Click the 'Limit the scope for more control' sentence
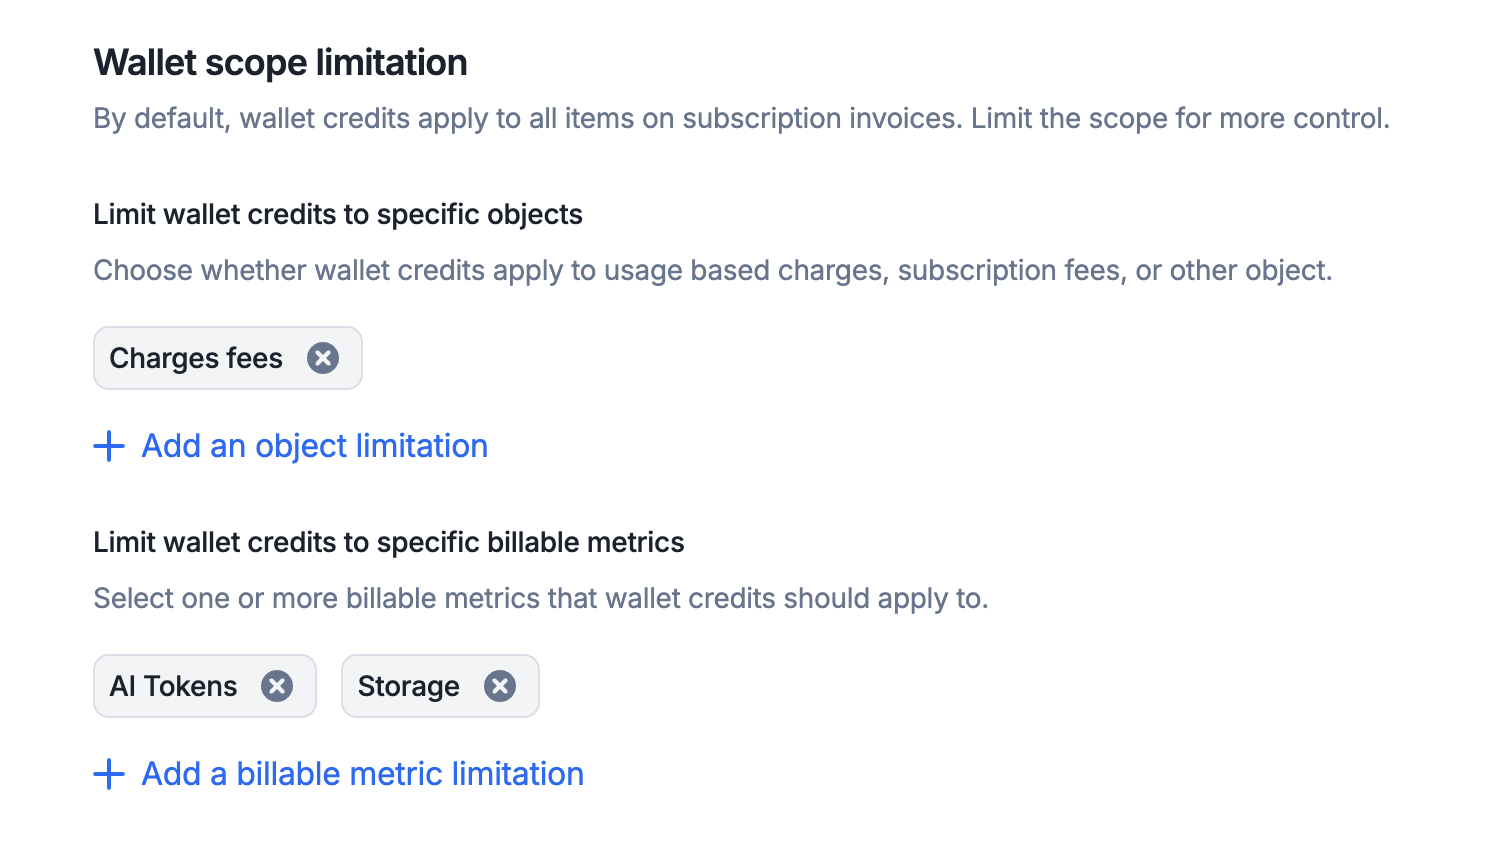 tap(1180, 118)
